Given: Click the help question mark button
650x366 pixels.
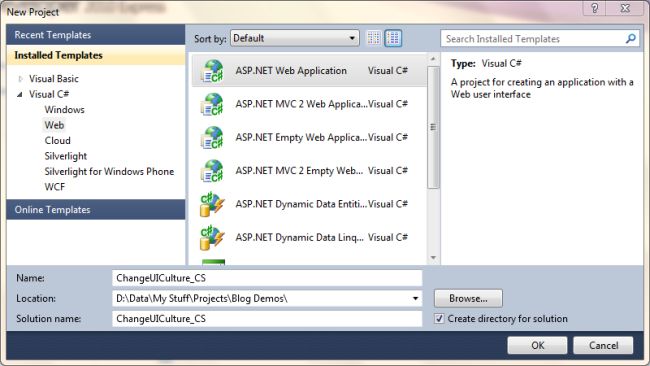Looking at the screenshot, I should (x=594, y=8).
